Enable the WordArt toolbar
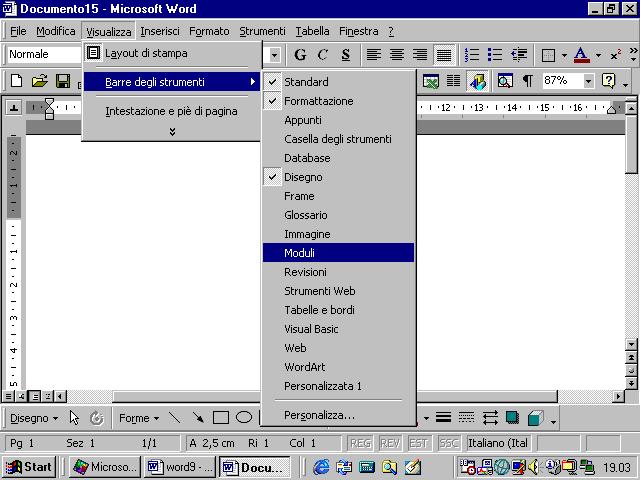The image size is (640, 480). coord(338,367)
